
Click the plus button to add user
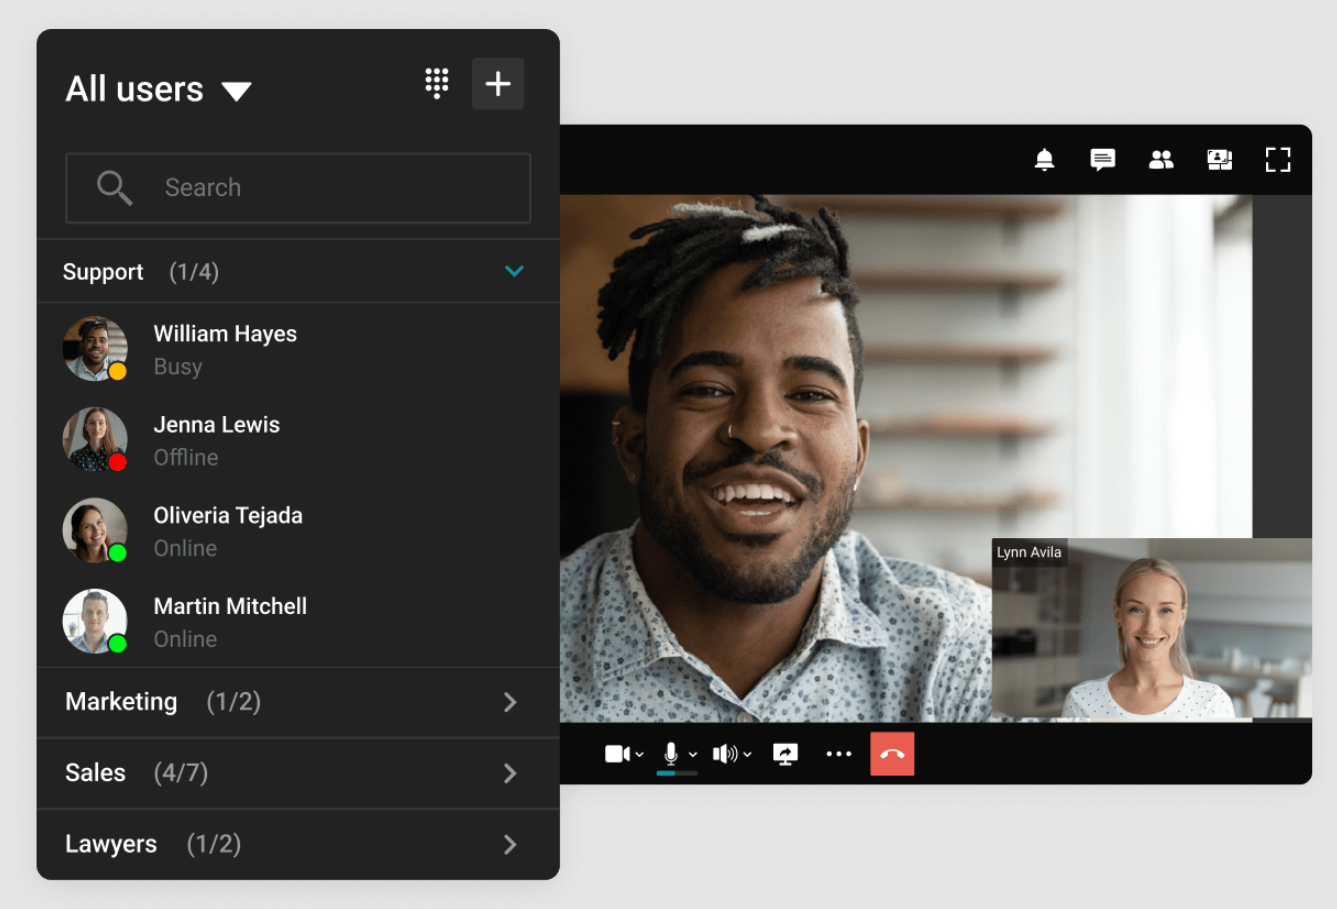[498, 84]
